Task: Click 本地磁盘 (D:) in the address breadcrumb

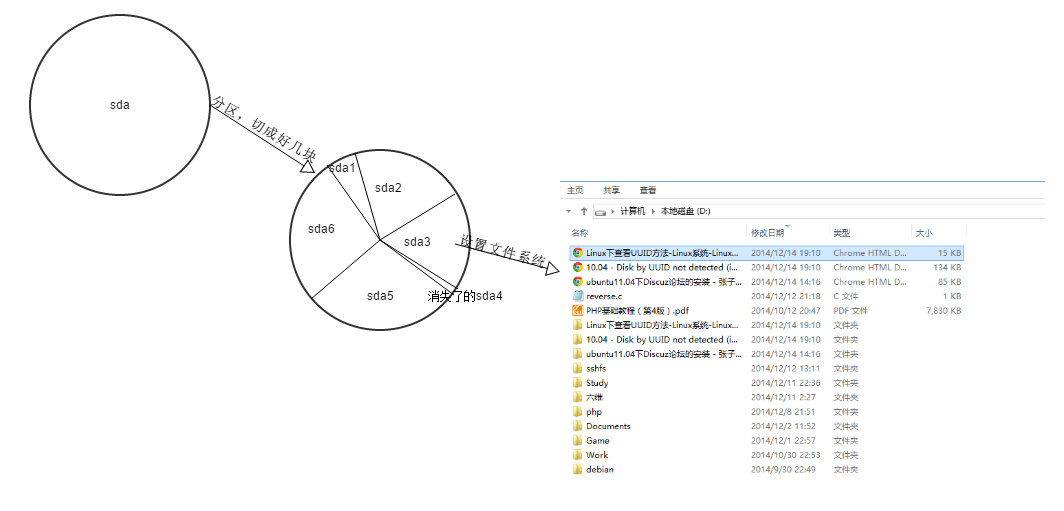Action: [x=687, y=212]
